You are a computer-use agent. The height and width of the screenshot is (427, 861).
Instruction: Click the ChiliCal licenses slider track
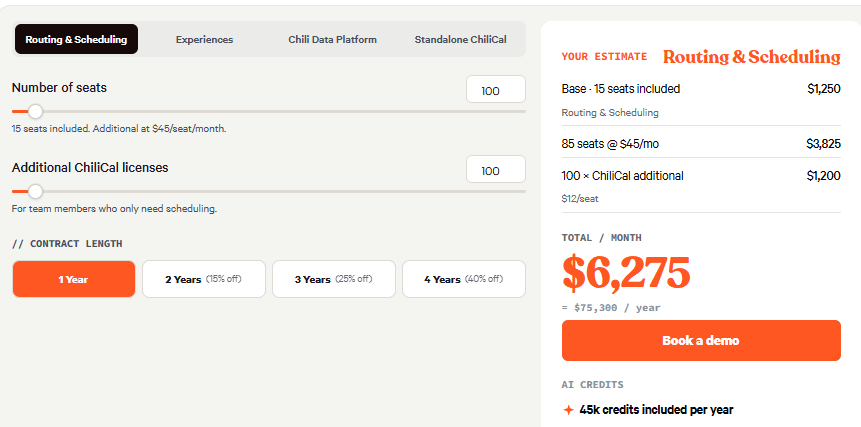tap(269, 192)
